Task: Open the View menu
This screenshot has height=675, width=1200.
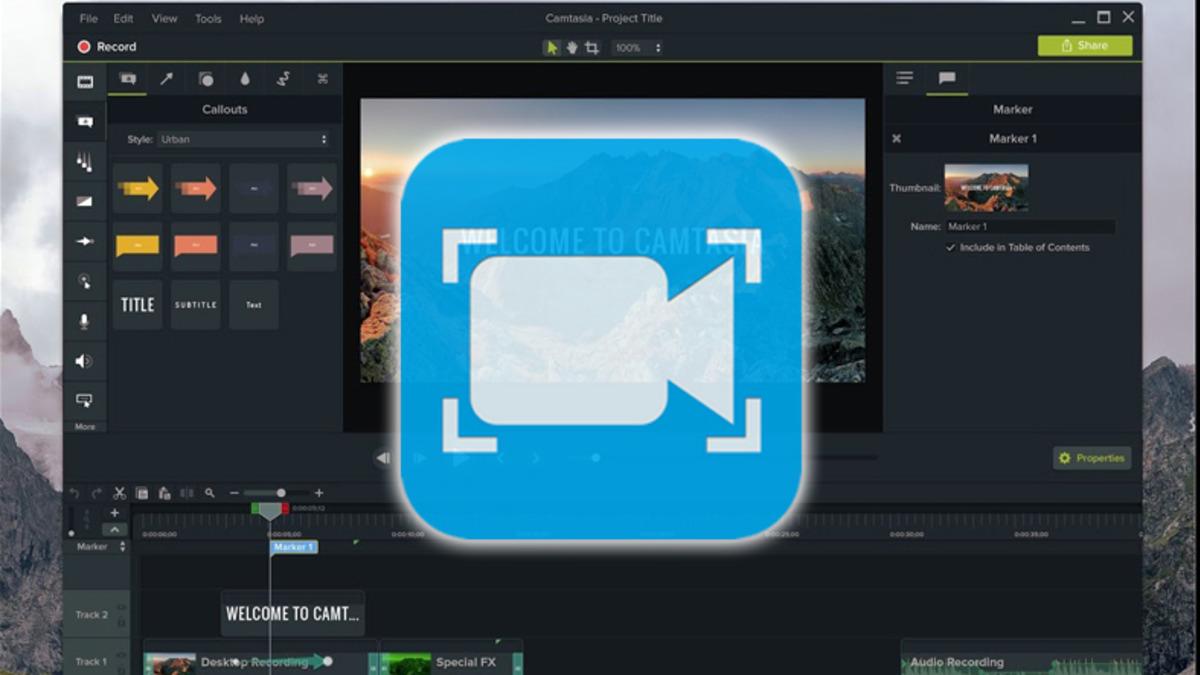Action: [164, 18]
